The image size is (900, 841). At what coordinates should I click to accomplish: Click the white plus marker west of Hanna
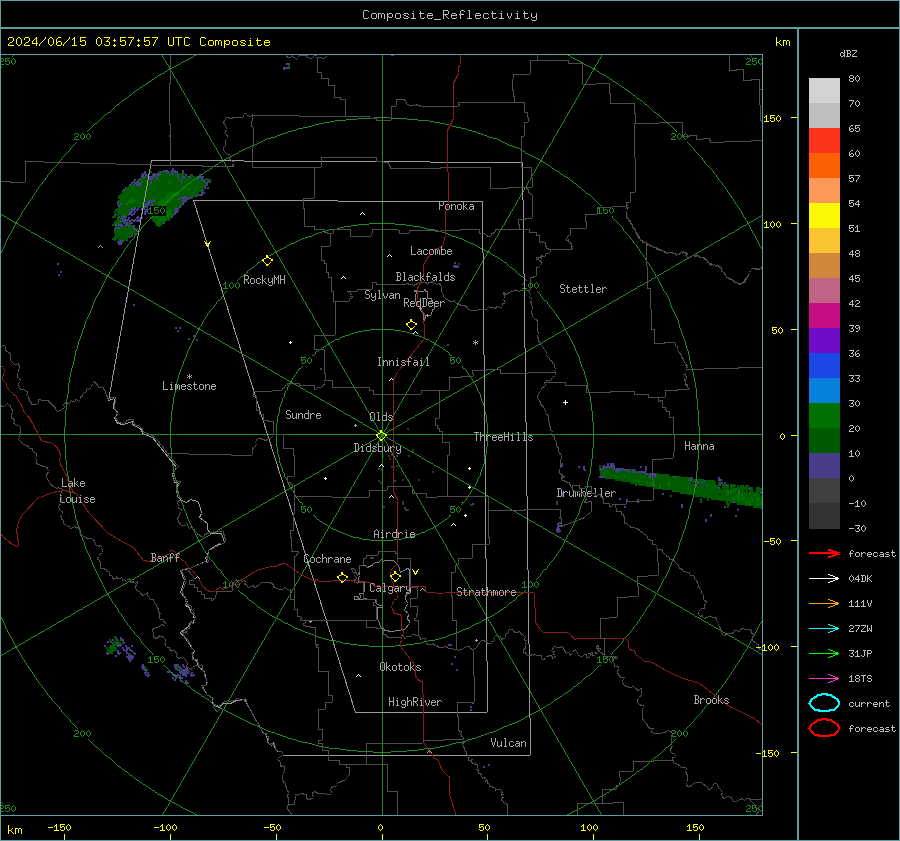565,402
